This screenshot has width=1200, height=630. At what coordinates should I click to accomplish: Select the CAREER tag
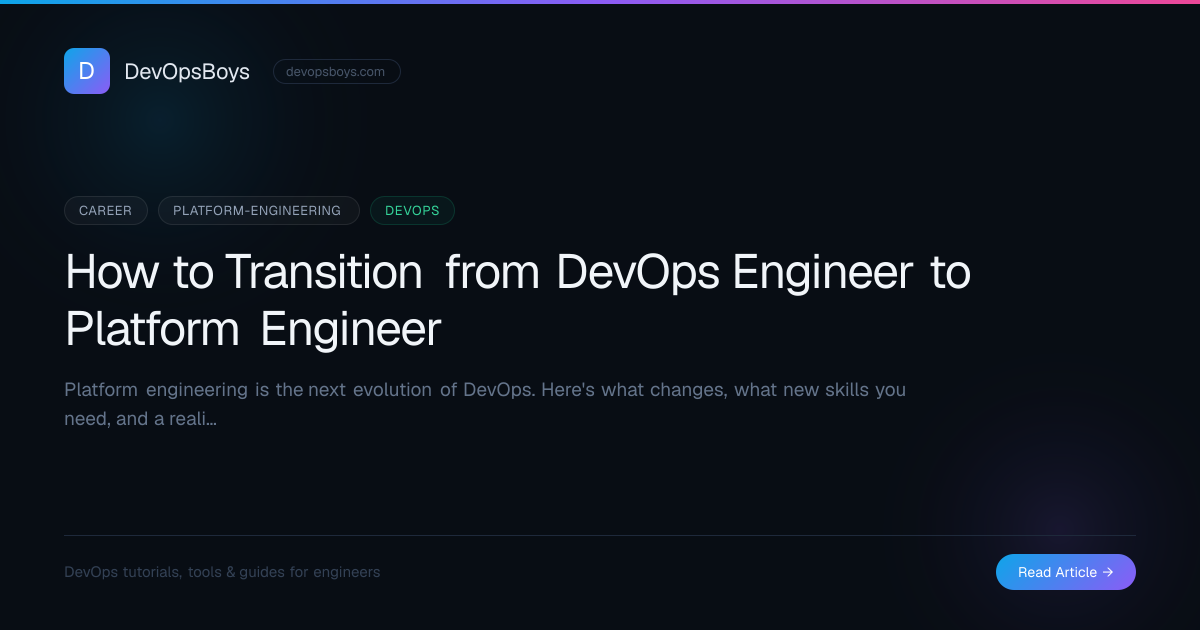click(x=106, y=211)
